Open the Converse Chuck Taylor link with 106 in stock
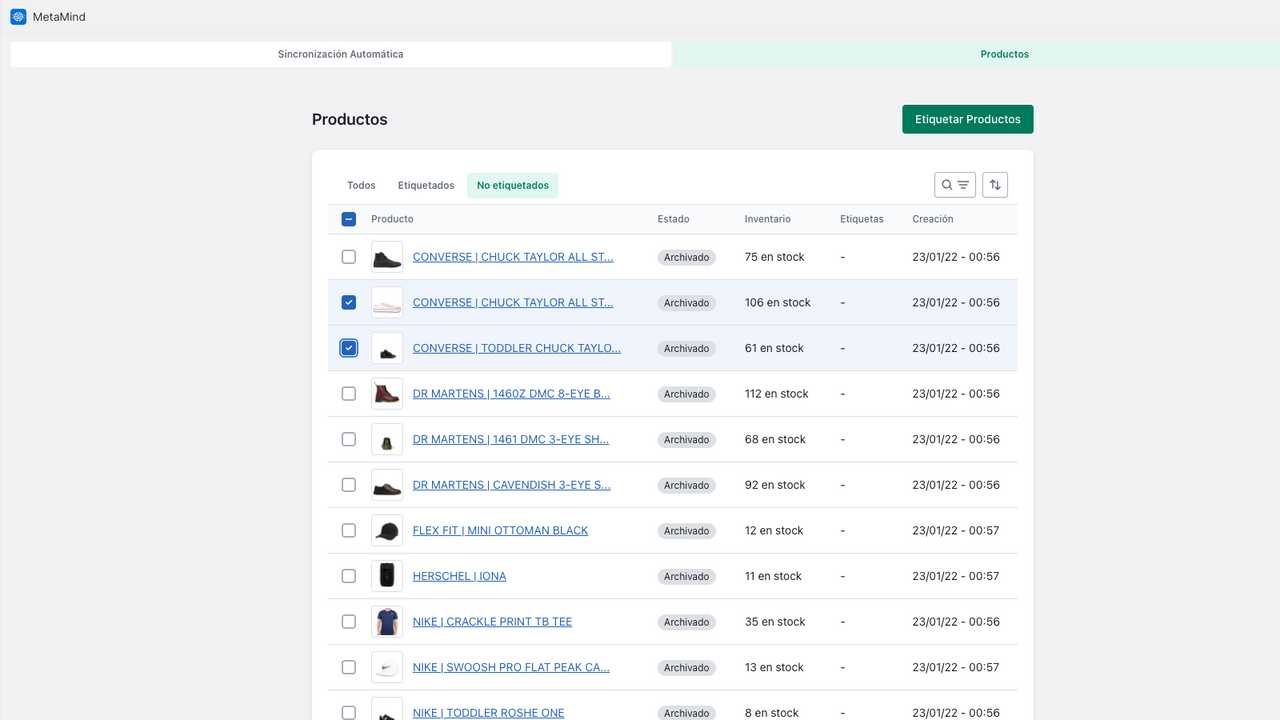 click(x=513, y=302)
